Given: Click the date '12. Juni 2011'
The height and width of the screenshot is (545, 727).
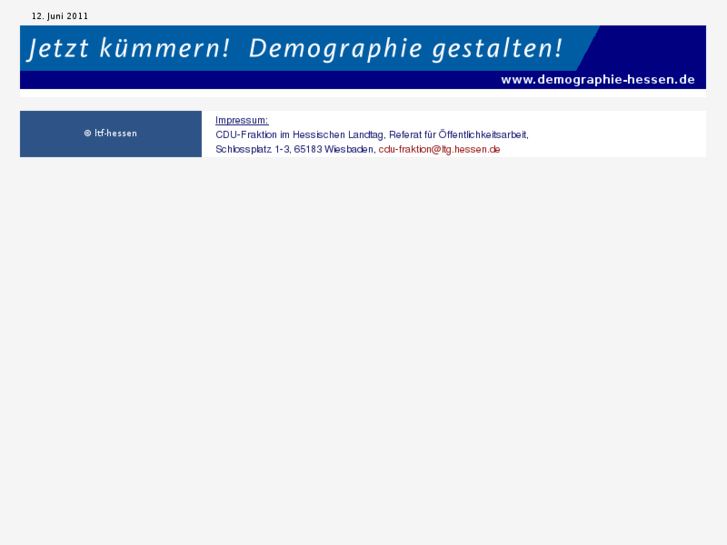Looking at the screenshot, I should point(60,16).
